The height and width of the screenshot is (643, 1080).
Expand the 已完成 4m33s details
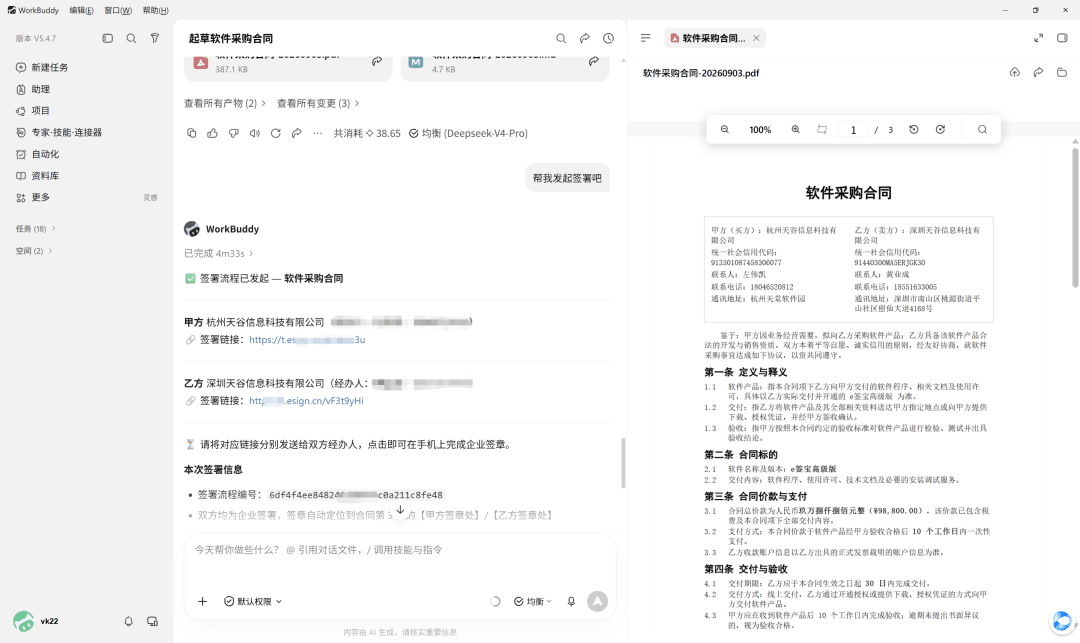tap(218, 253)
